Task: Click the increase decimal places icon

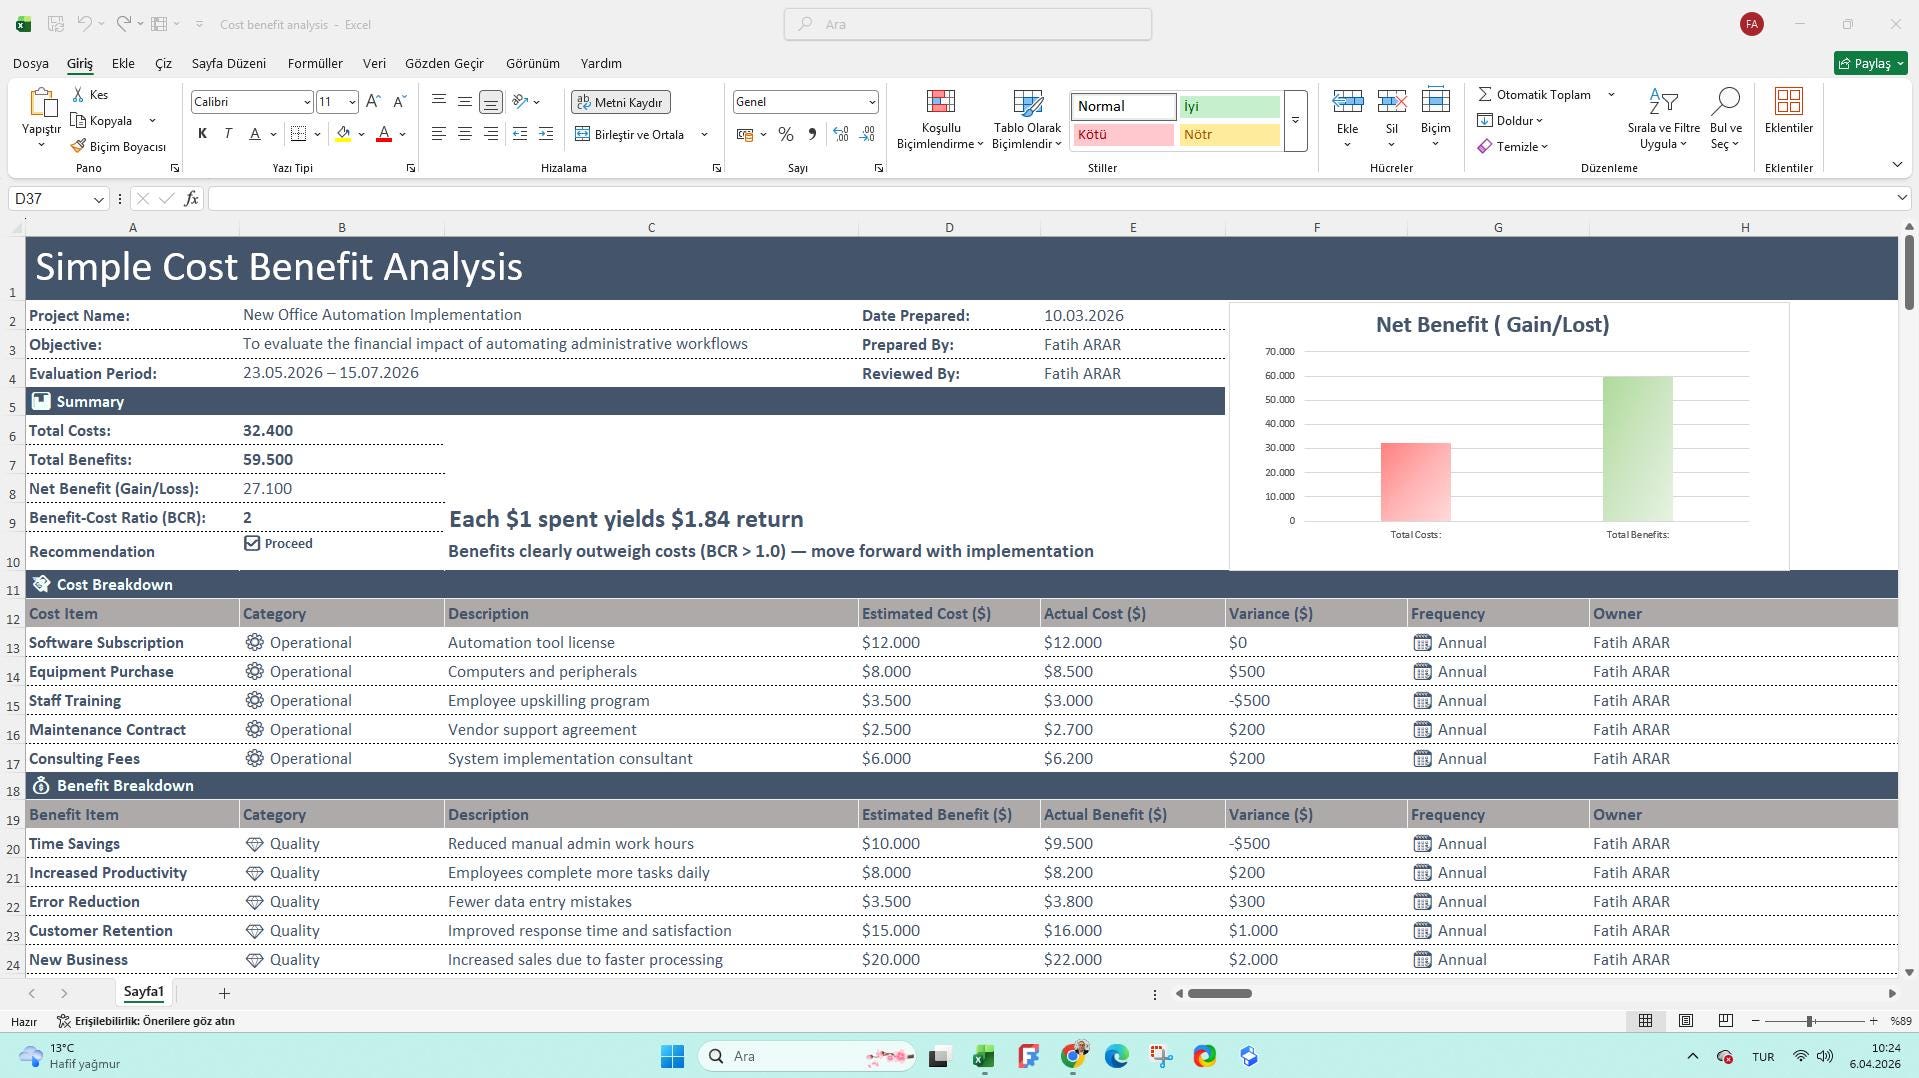Action: [x=841, y=134]
